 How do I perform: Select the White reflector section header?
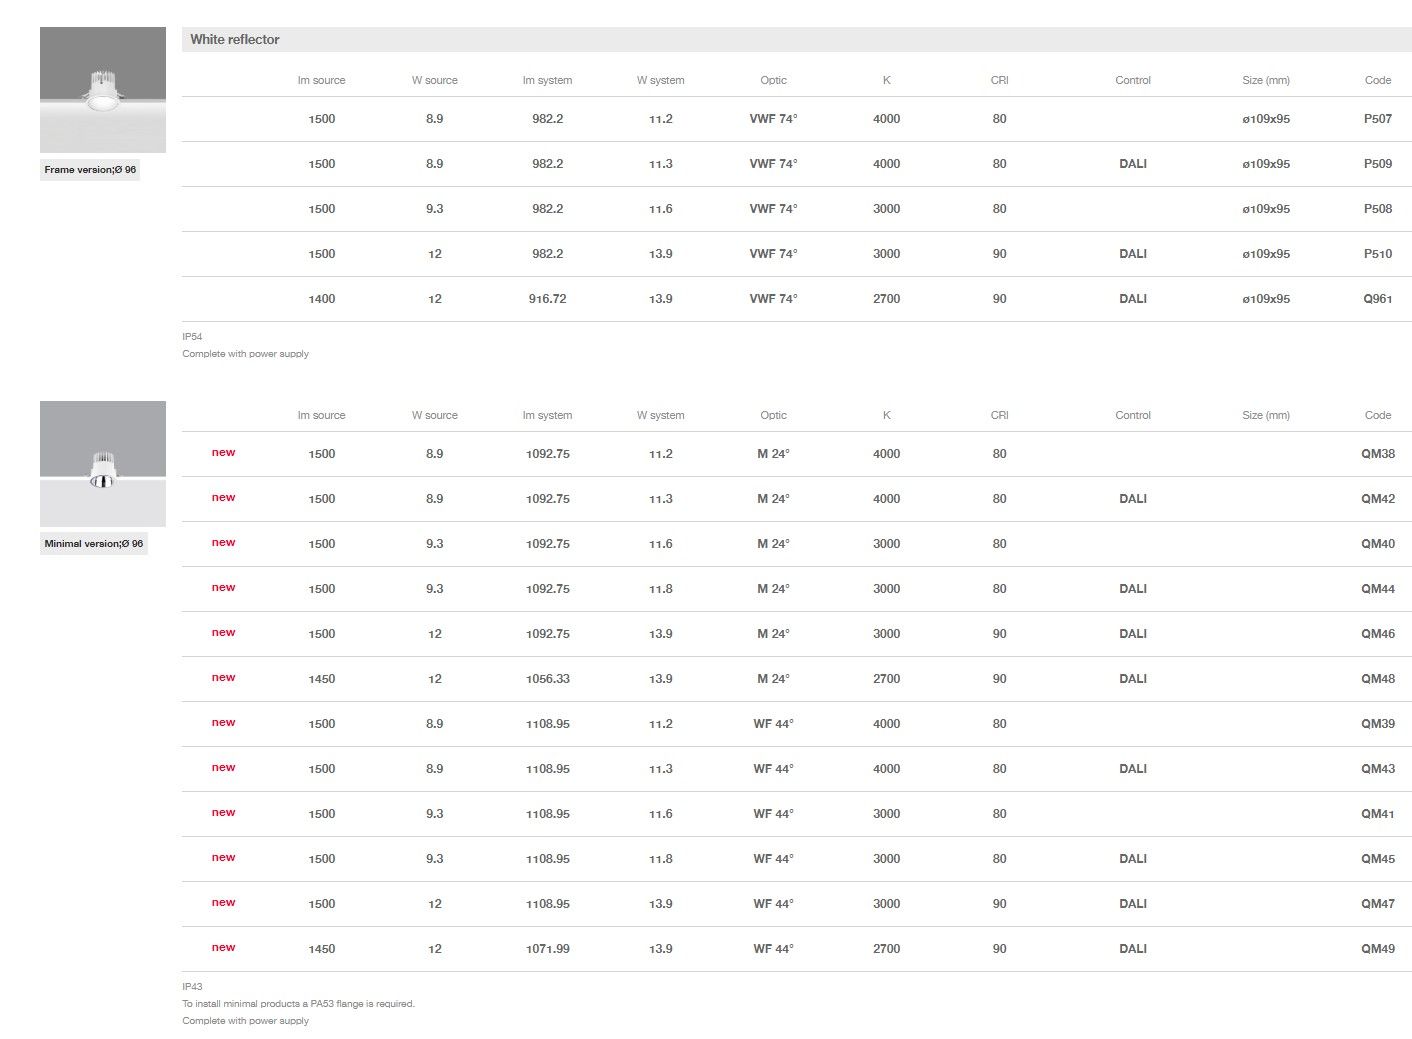[x=235, y=40]
